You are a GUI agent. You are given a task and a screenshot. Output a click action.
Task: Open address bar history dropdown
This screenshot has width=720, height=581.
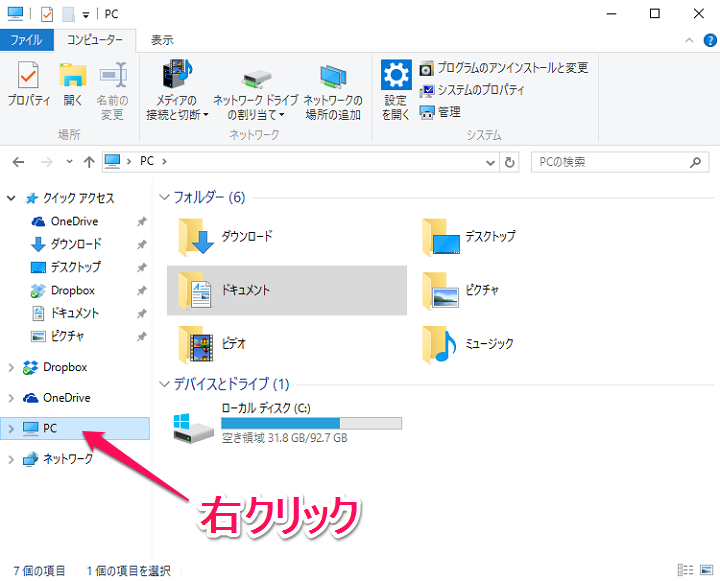coord(490,162)
